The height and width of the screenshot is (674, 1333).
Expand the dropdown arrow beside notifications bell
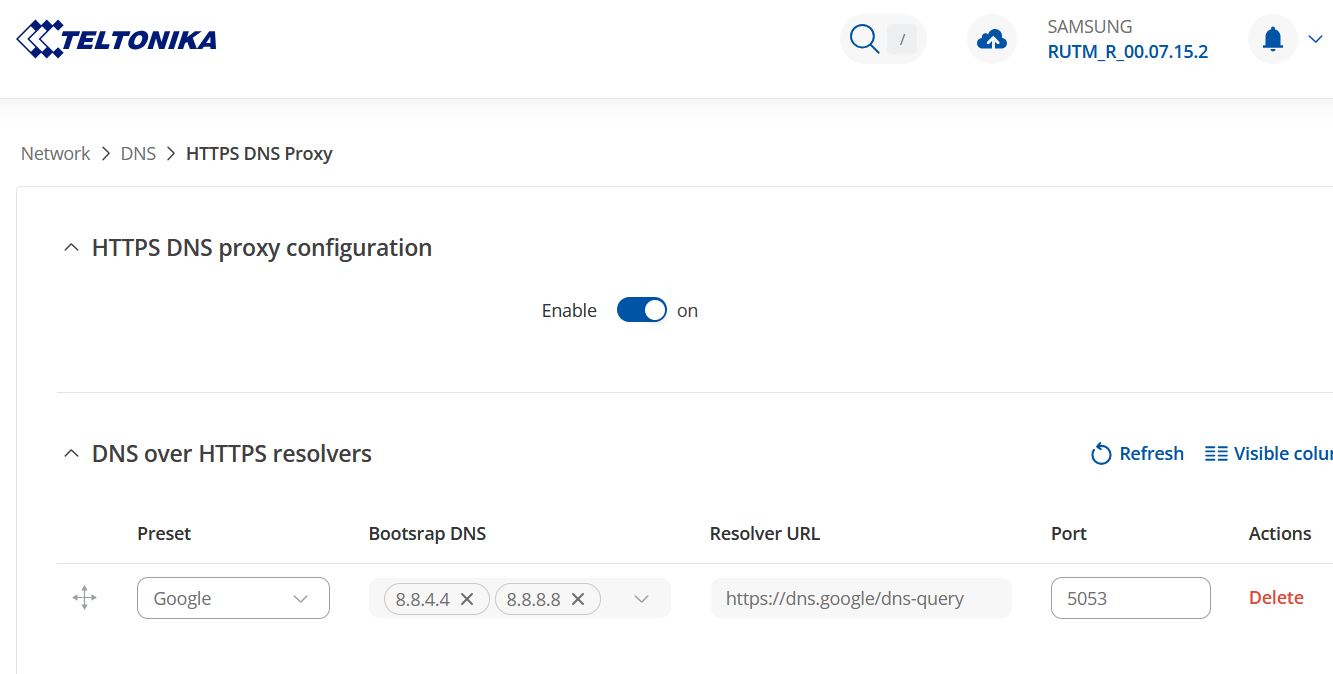1315,40
